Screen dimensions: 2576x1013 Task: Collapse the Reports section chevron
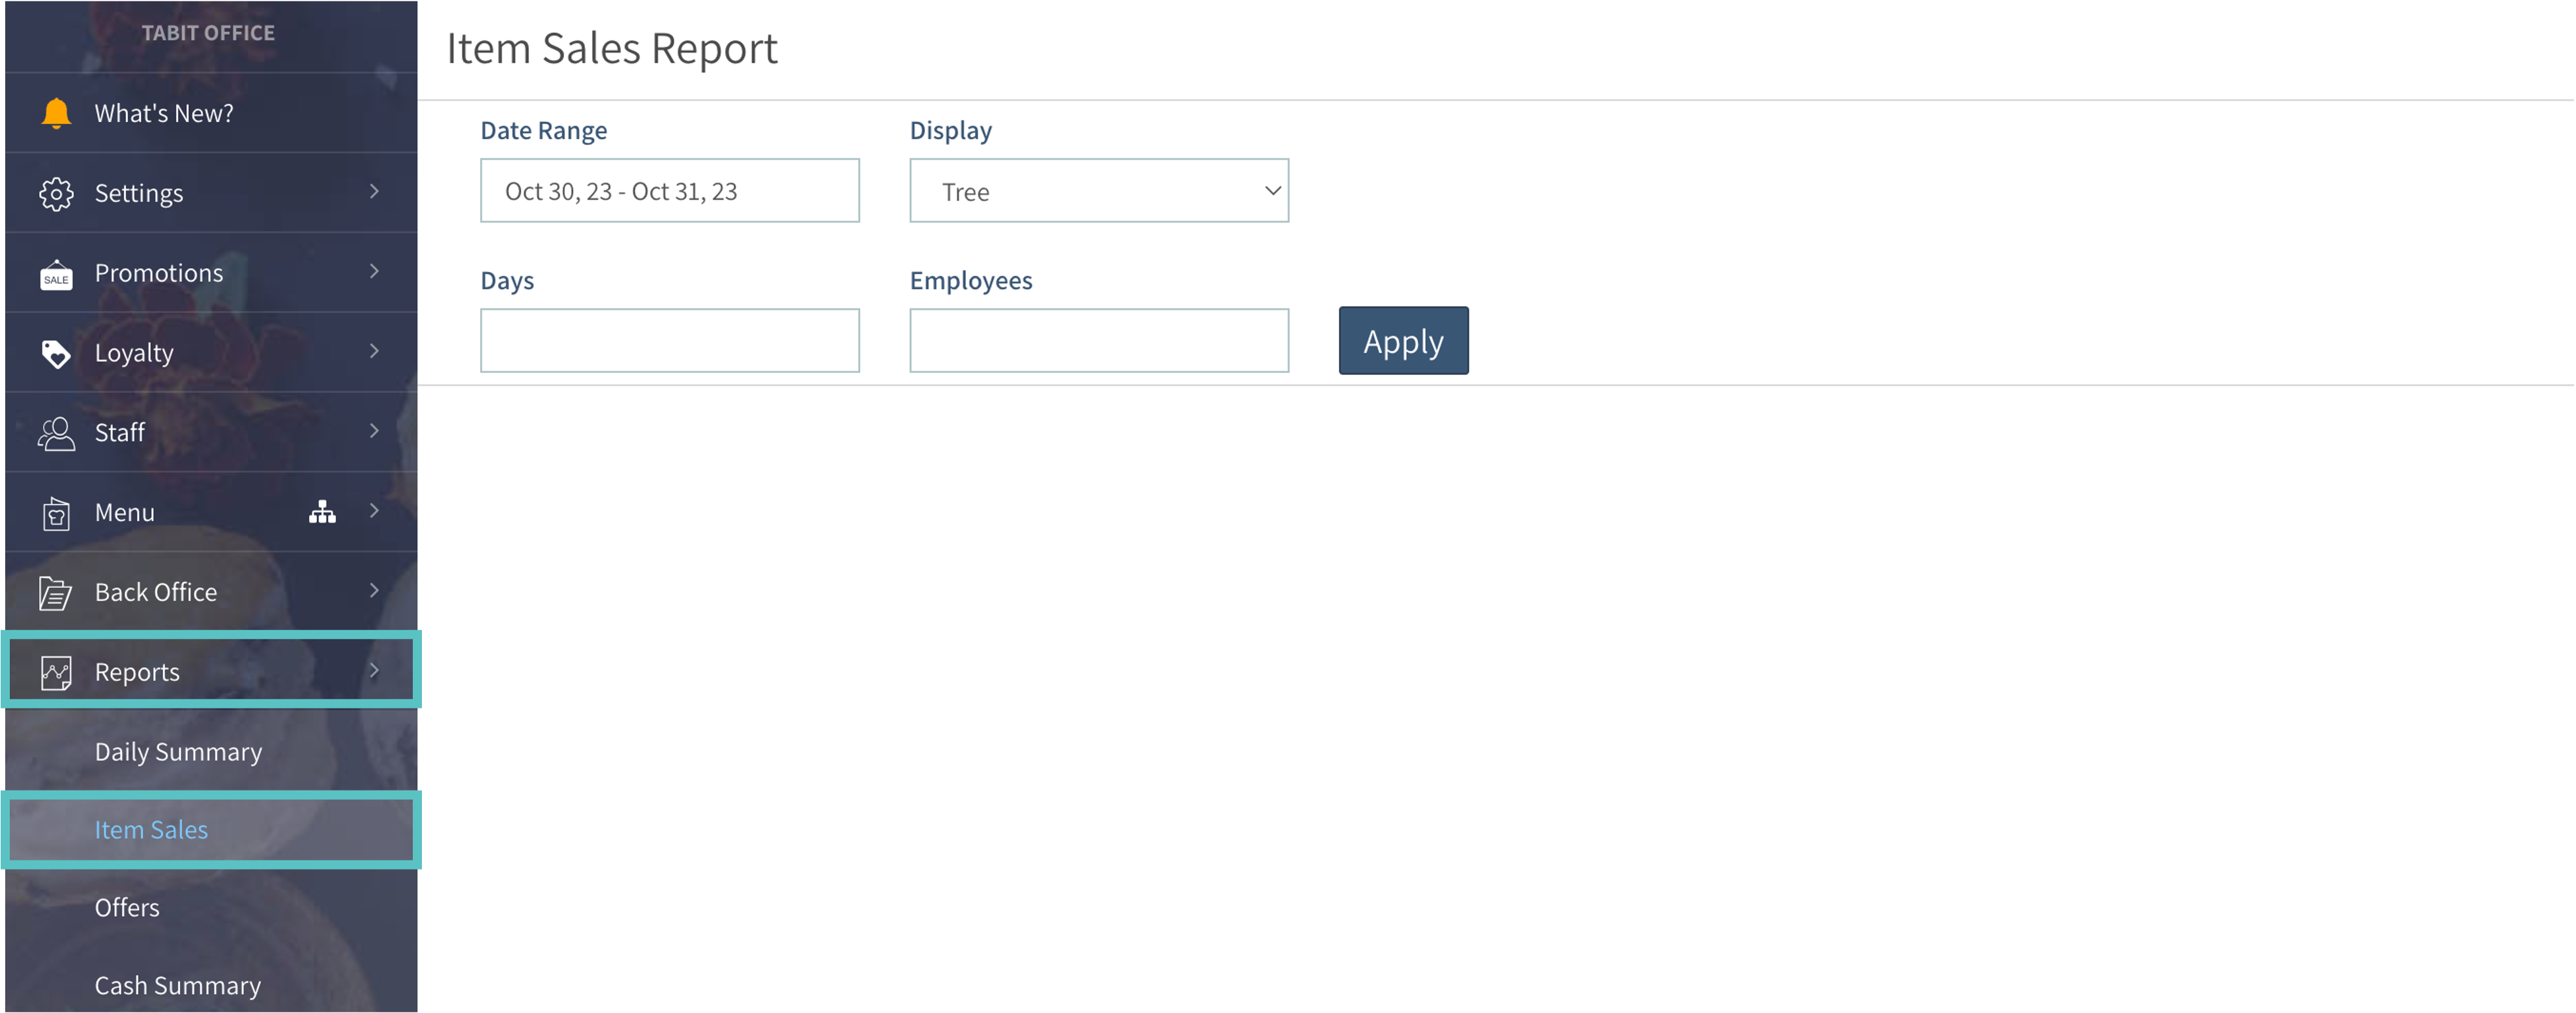374,670
